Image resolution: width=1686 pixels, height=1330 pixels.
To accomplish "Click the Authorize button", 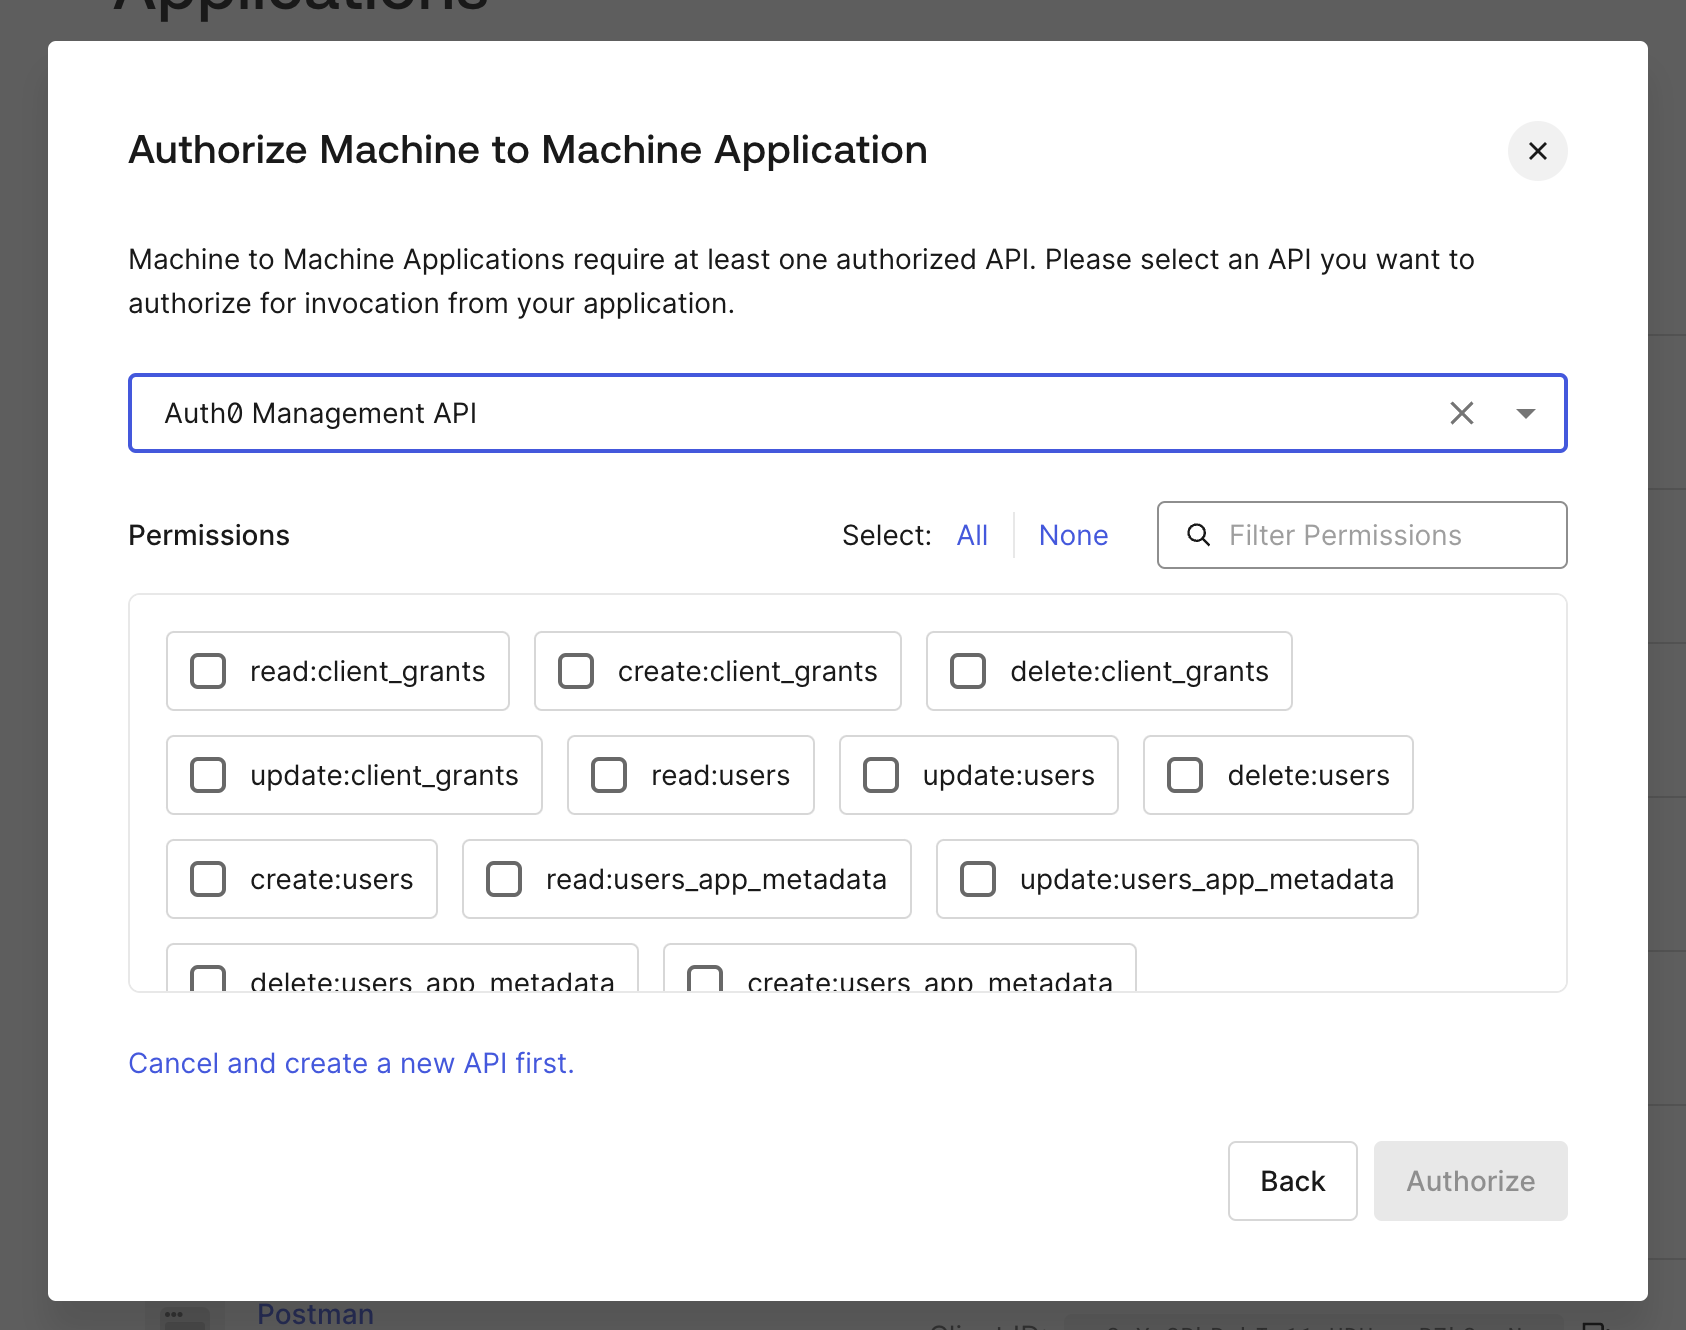I will pyautogui.click(x=1470, y=1181).
